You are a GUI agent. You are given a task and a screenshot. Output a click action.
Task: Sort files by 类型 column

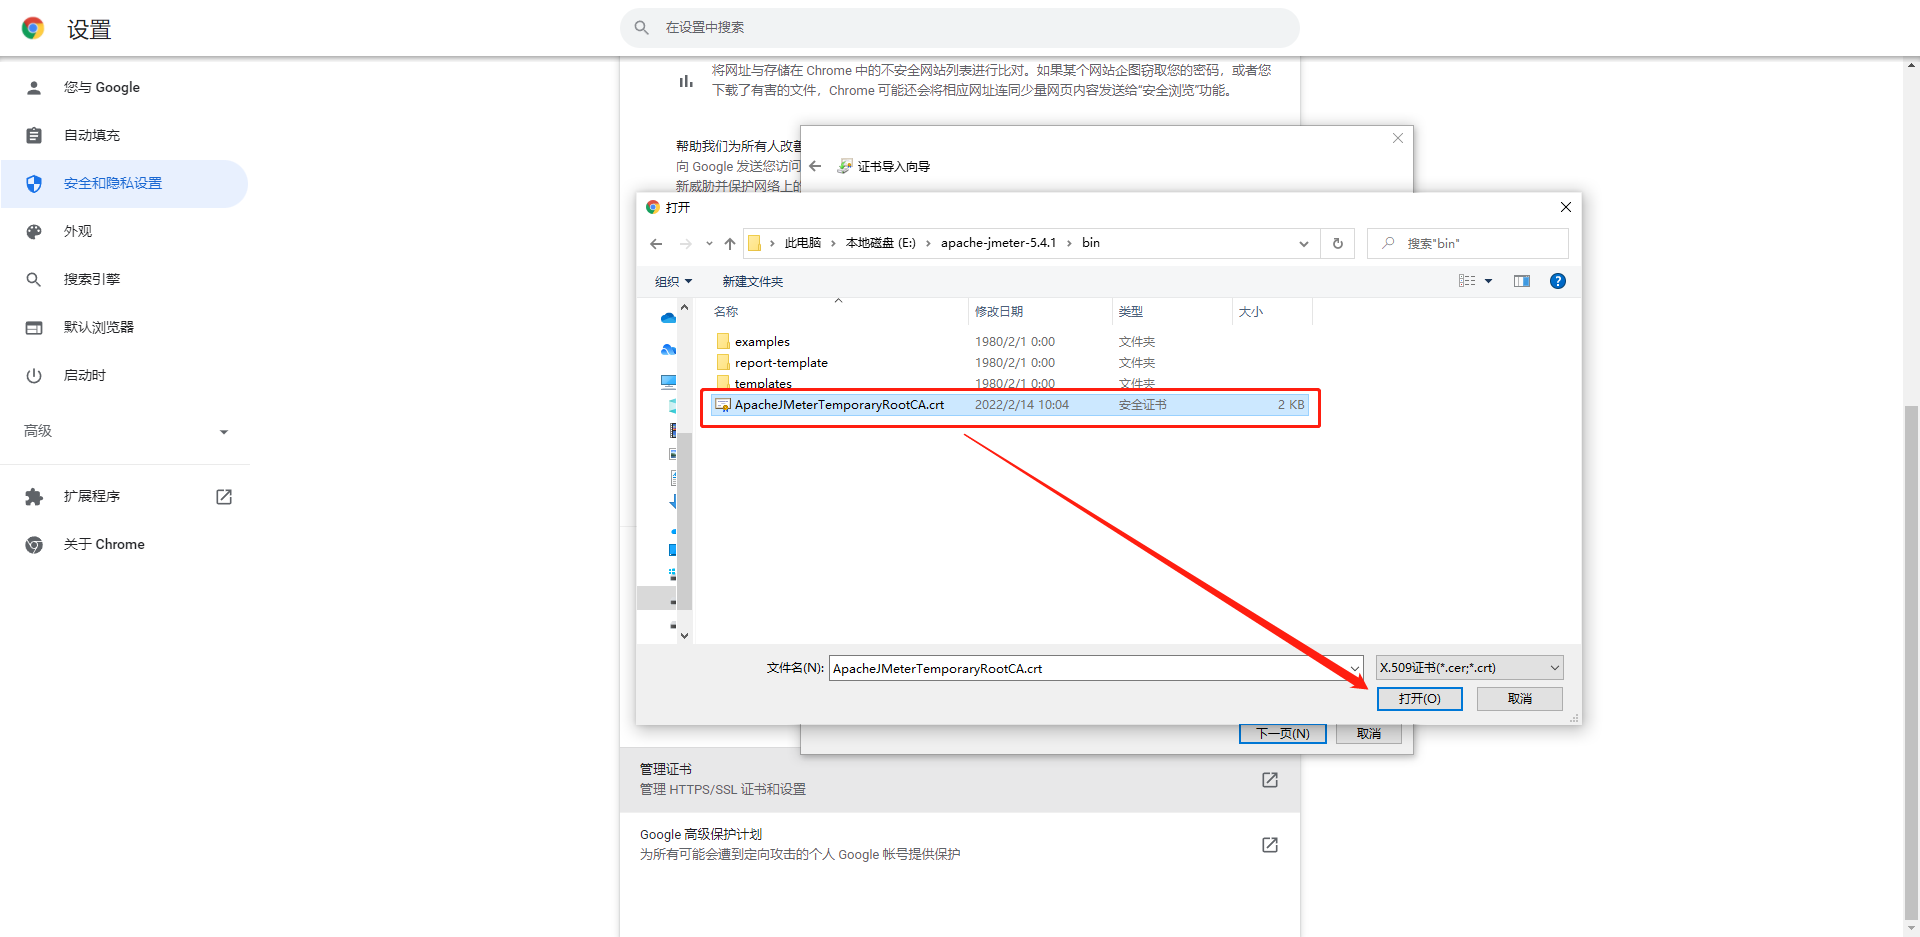pos(1172,312)
